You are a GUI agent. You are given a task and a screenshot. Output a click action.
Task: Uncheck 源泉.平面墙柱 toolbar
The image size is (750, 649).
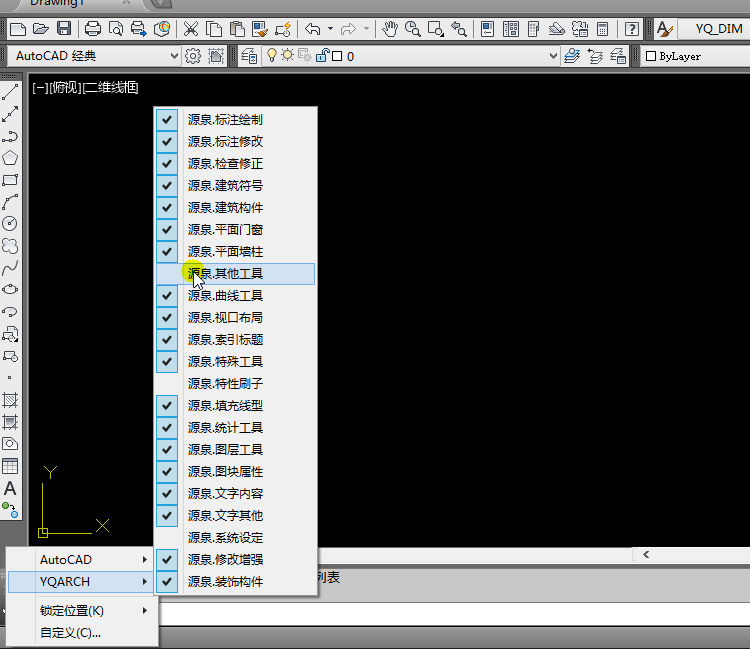click(x=235, y=252)
